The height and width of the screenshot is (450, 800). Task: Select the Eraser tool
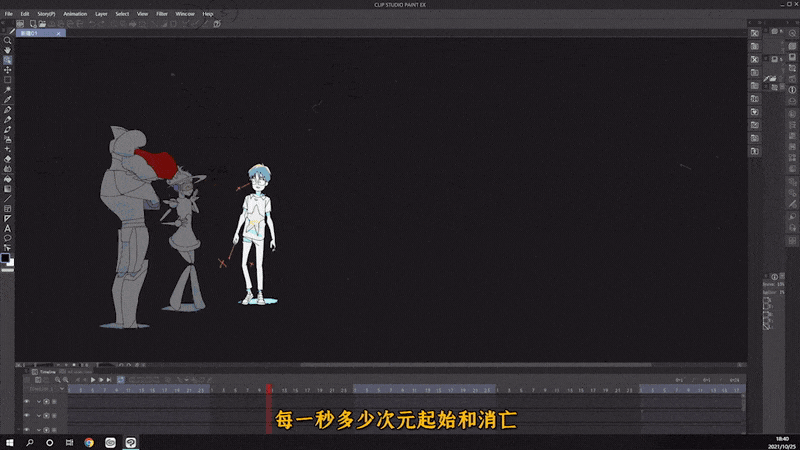click(7, 159)
